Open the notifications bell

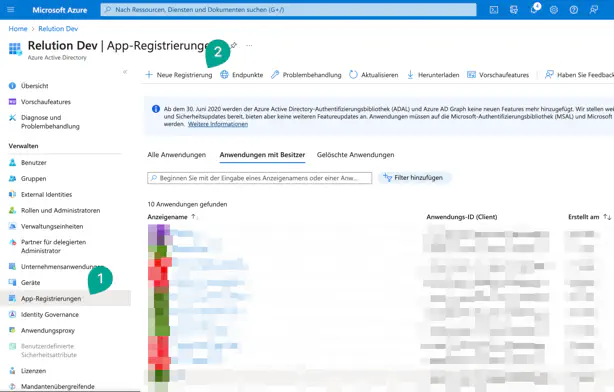click(534, 9)
